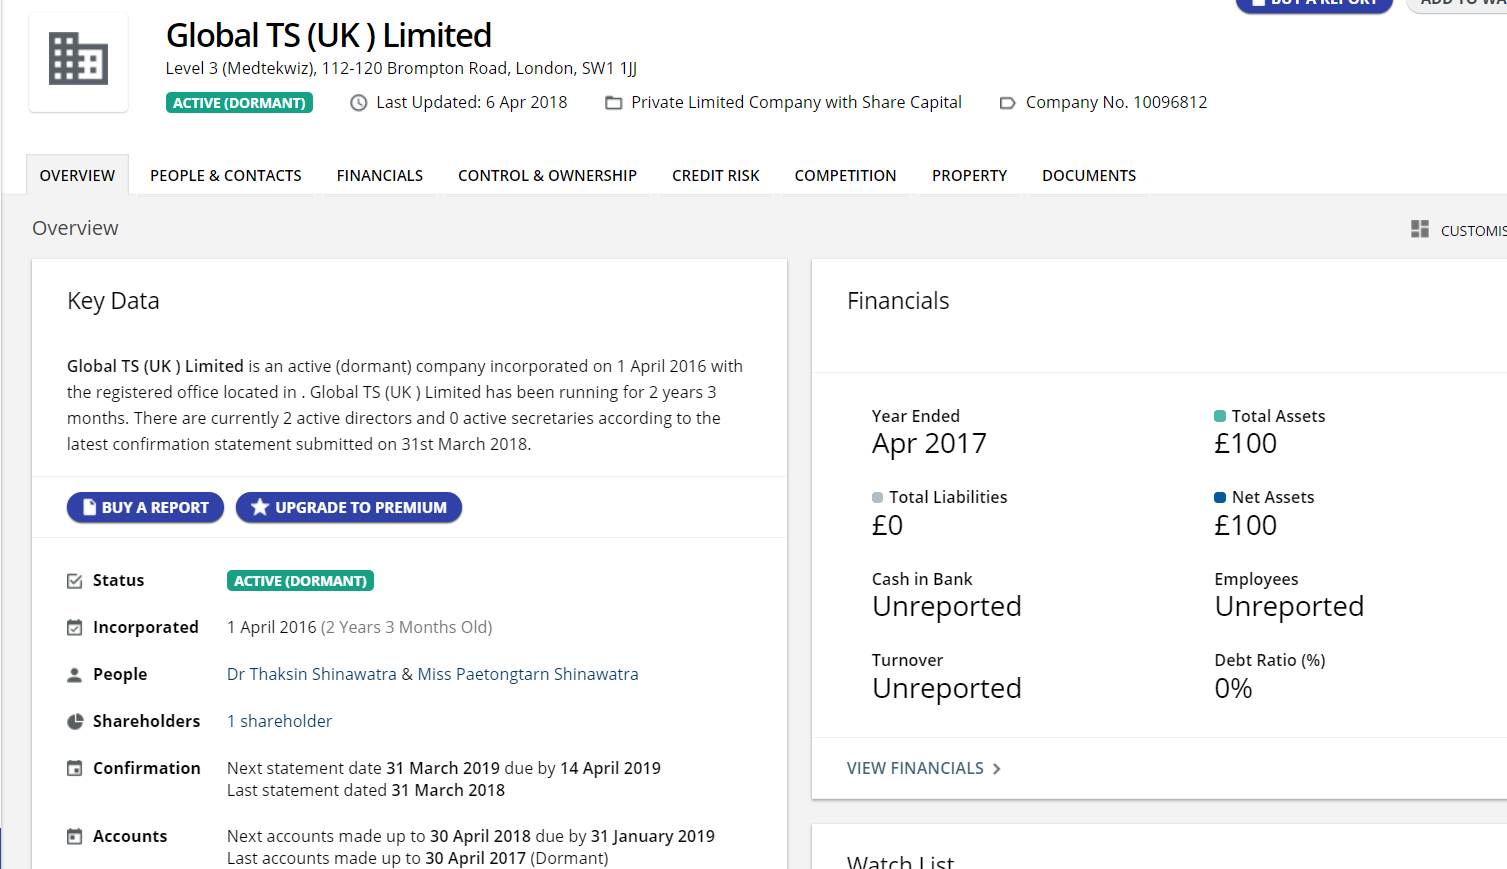The width and height of the screenshot is (1507, 869).
Task: Select the Control & Ownership tab
Action: [x=547, y=176]
